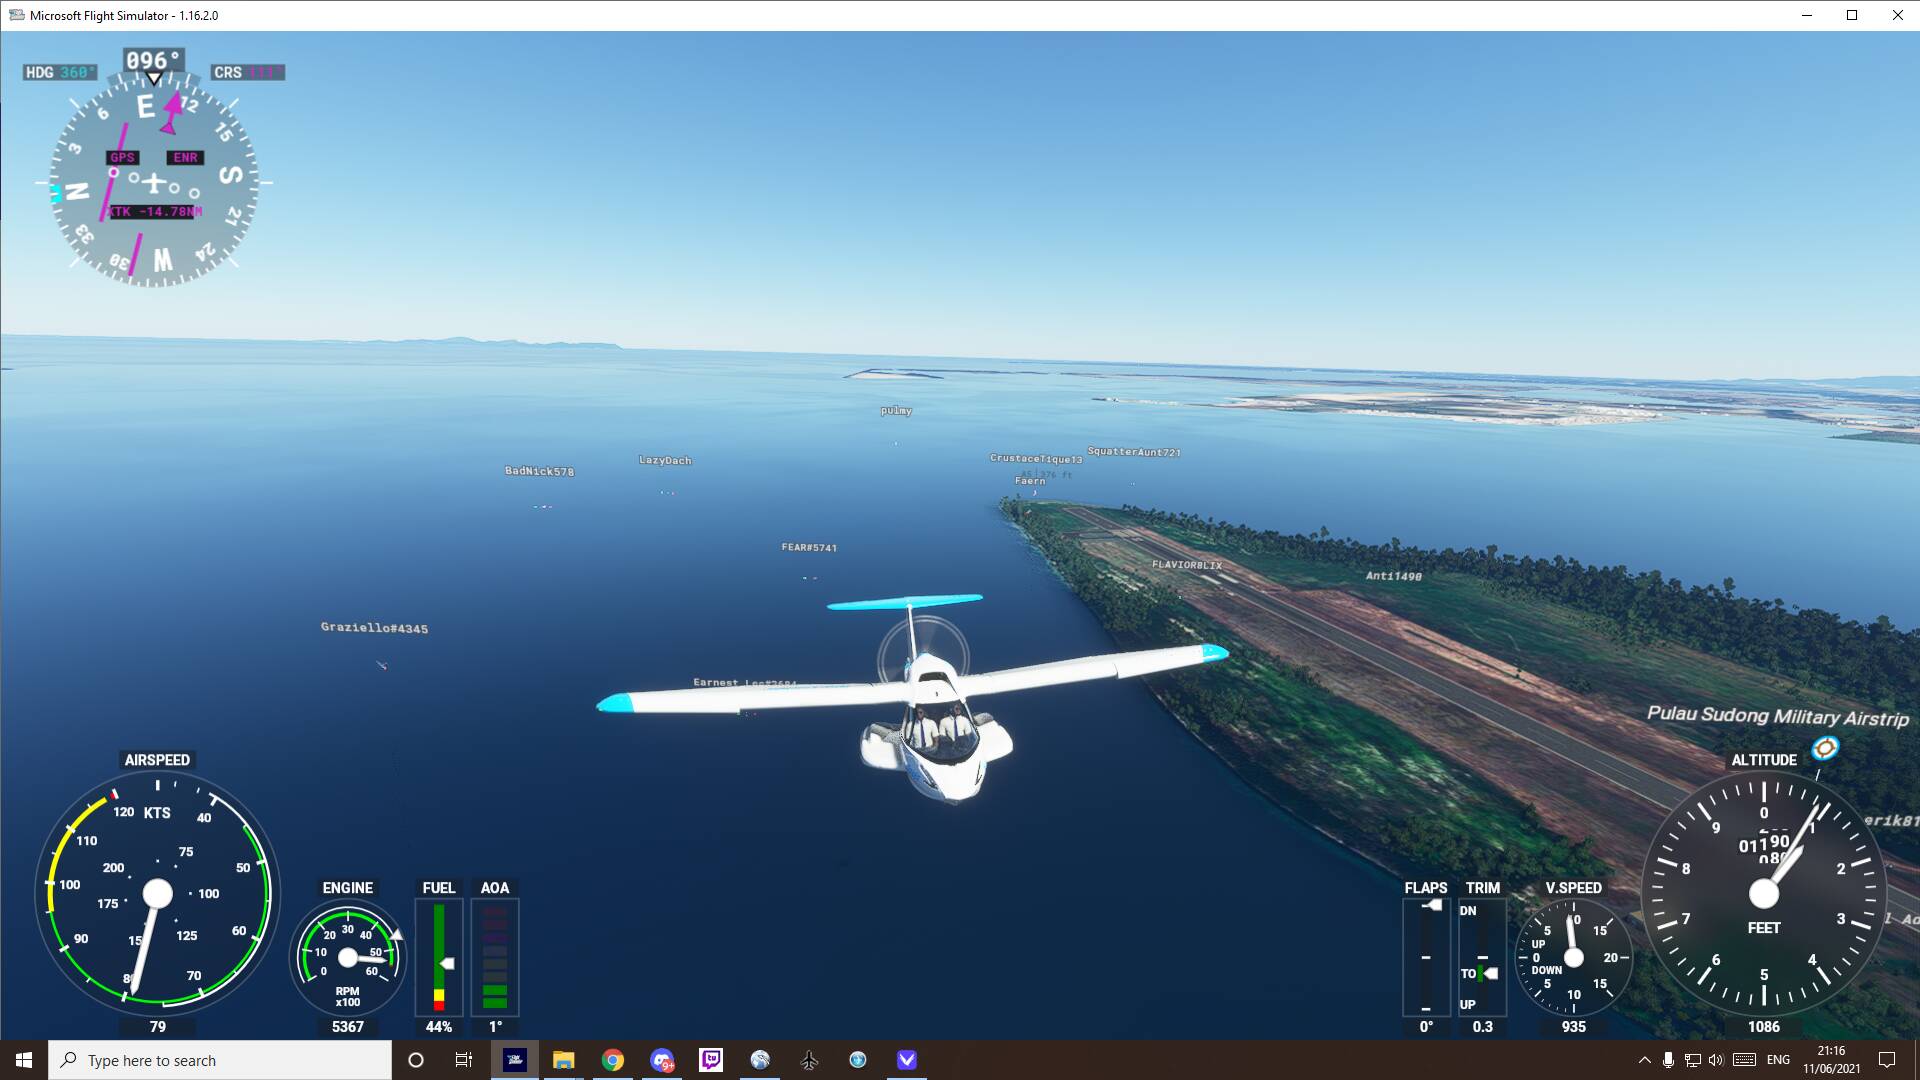
Task: Click the Graziello#4345 player nameplate
Action: pyautogui.click(x=374, y=628)
